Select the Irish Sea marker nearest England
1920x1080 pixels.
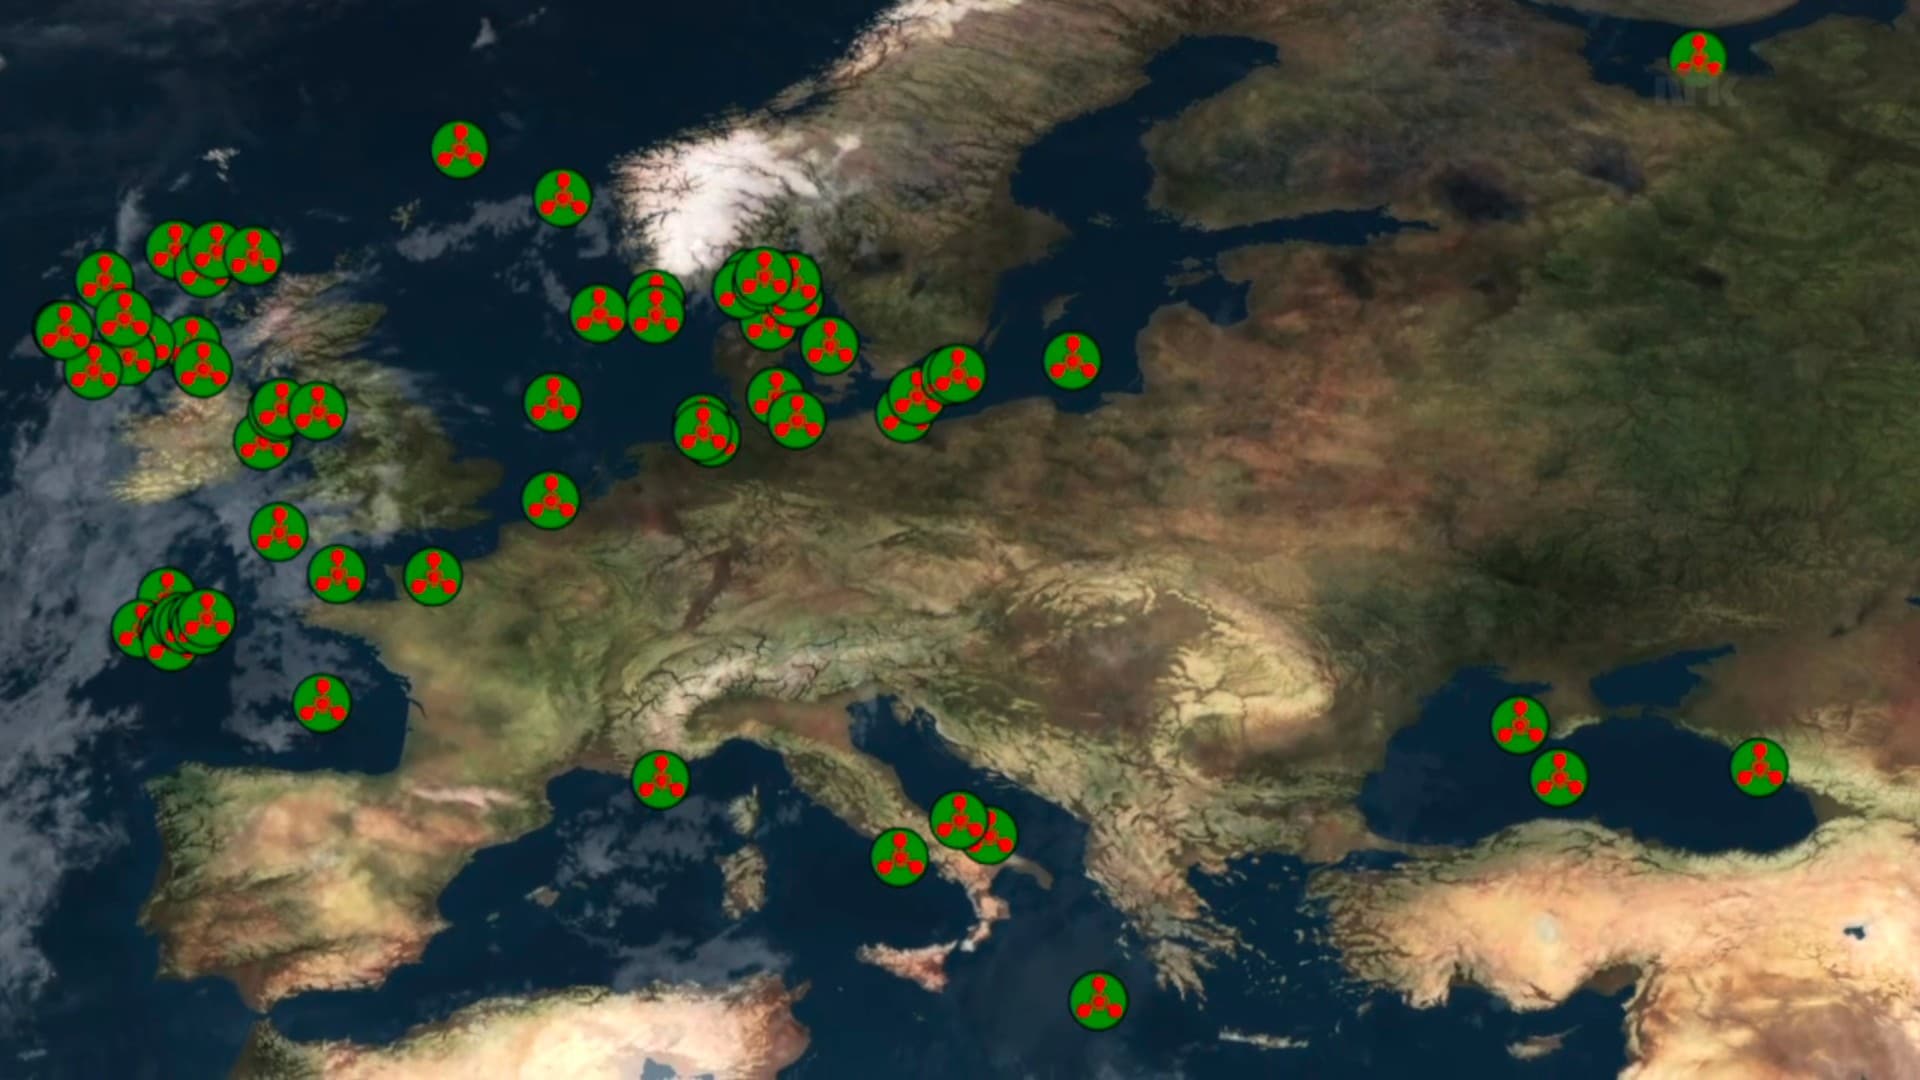318,411
